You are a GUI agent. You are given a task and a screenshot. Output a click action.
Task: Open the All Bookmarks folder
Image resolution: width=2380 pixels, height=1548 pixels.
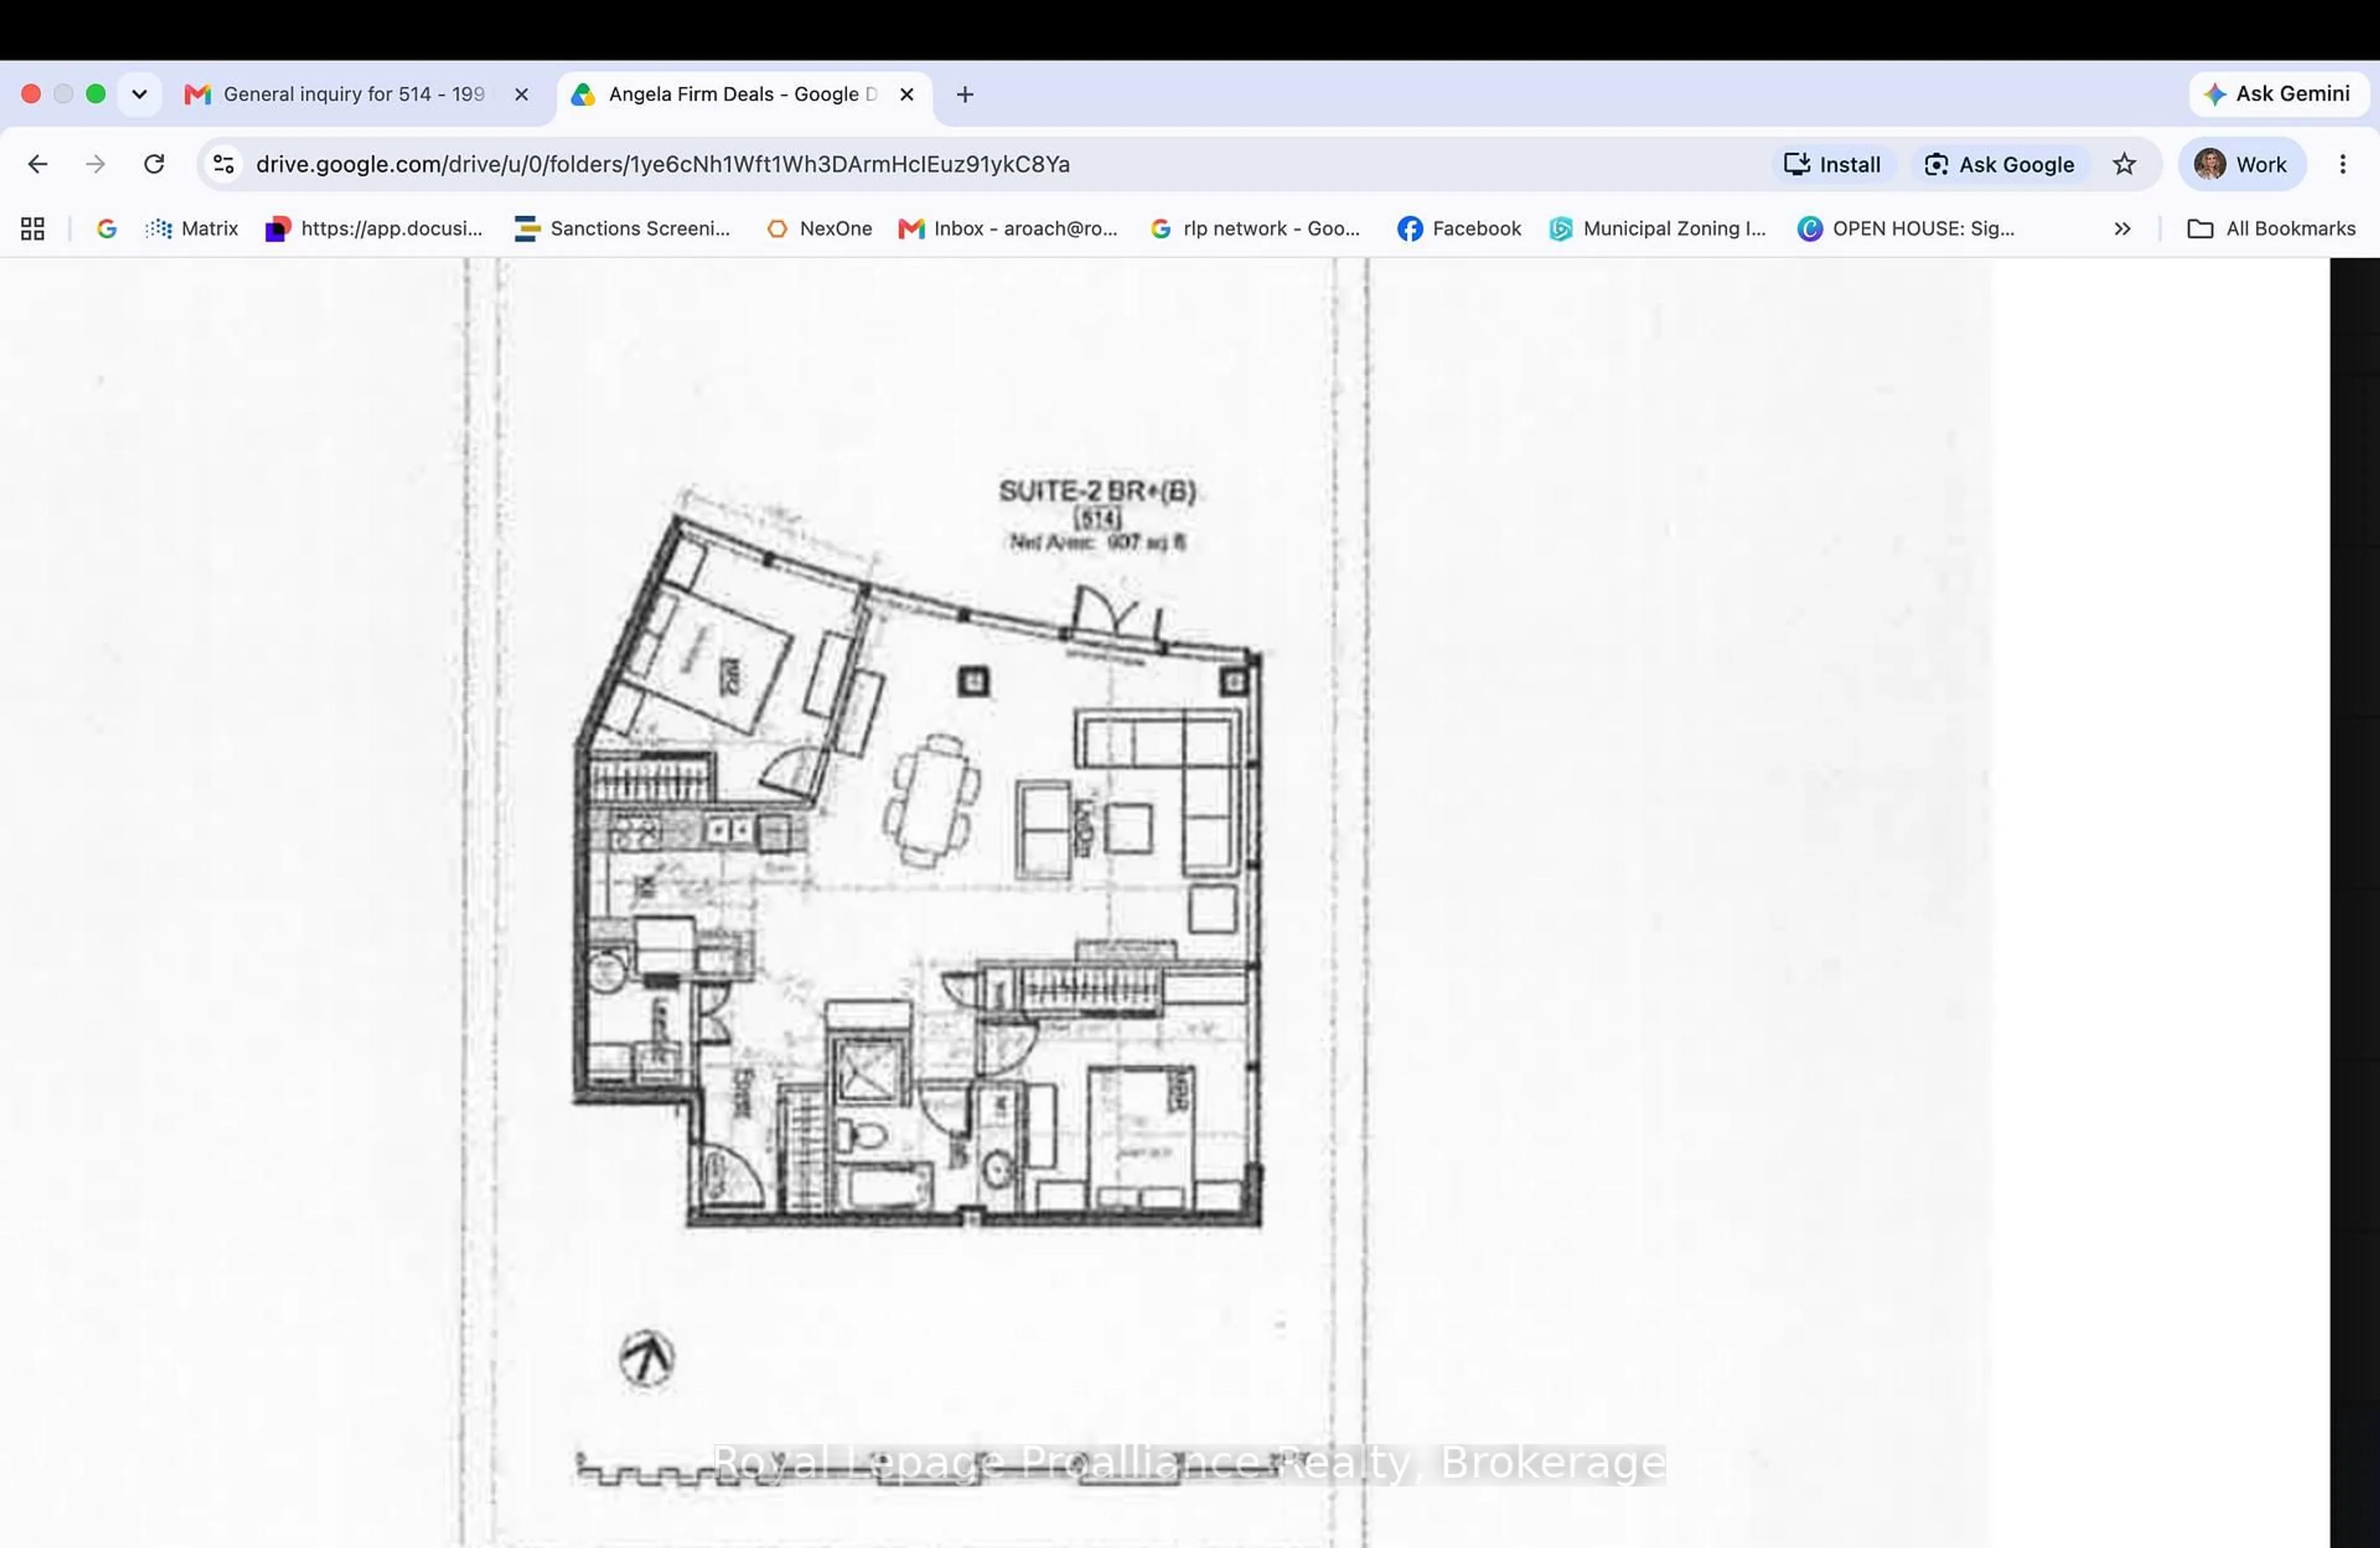(2271, 229)
